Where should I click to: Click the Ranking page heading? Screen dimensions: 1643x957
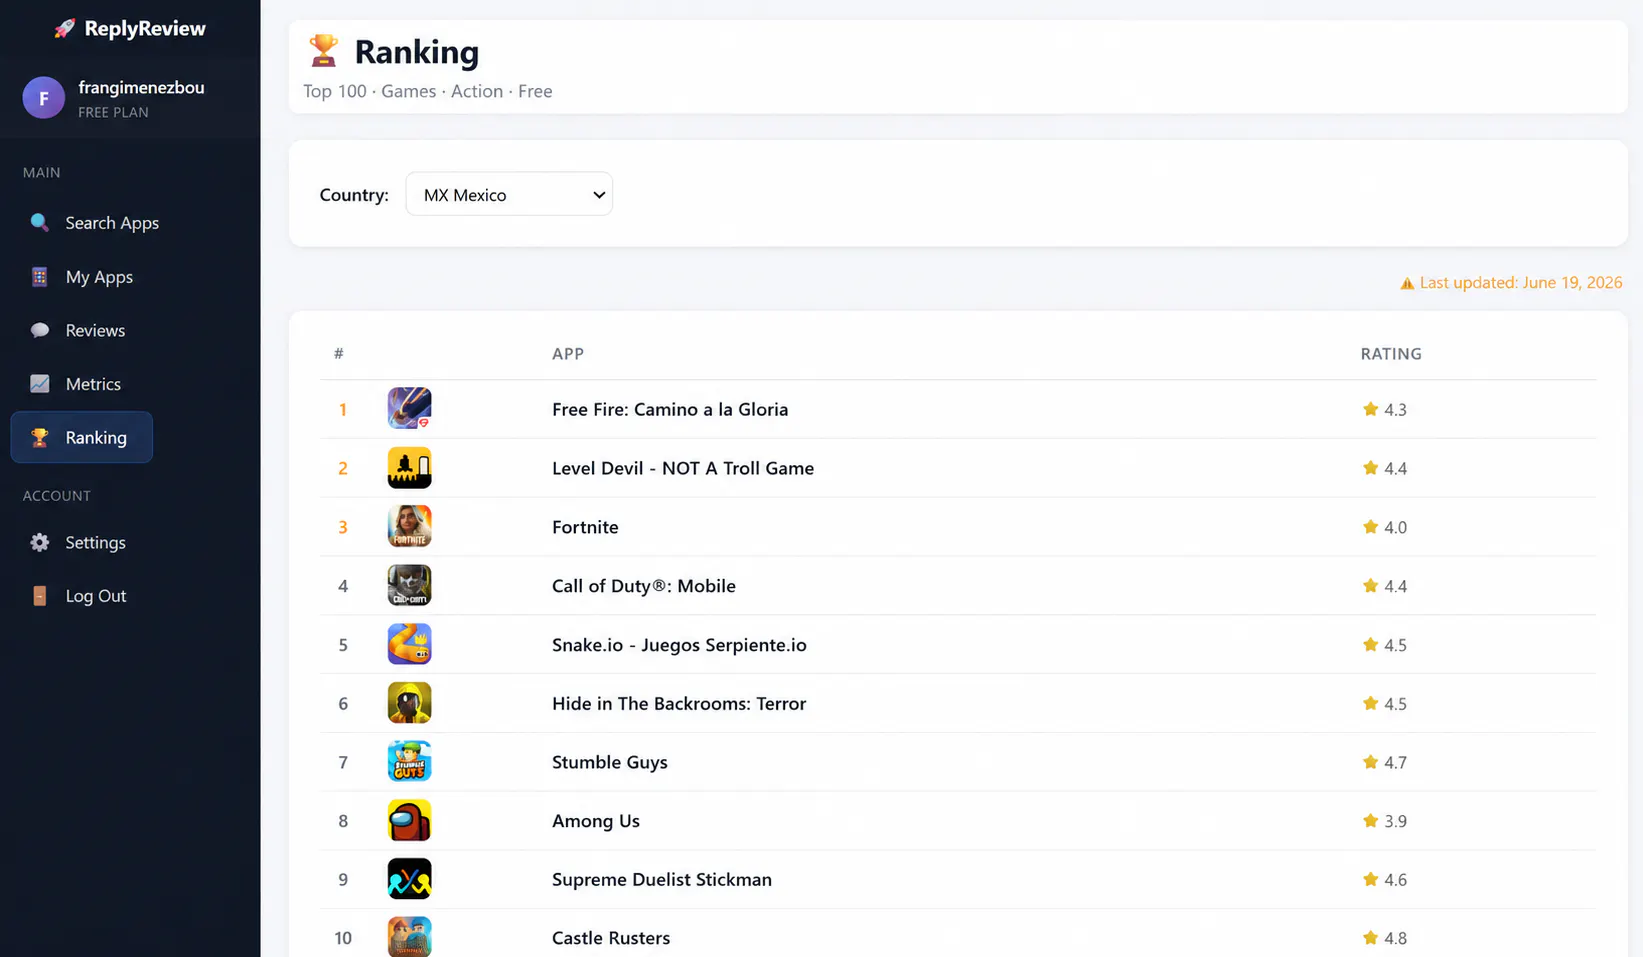tap(417, 51)
